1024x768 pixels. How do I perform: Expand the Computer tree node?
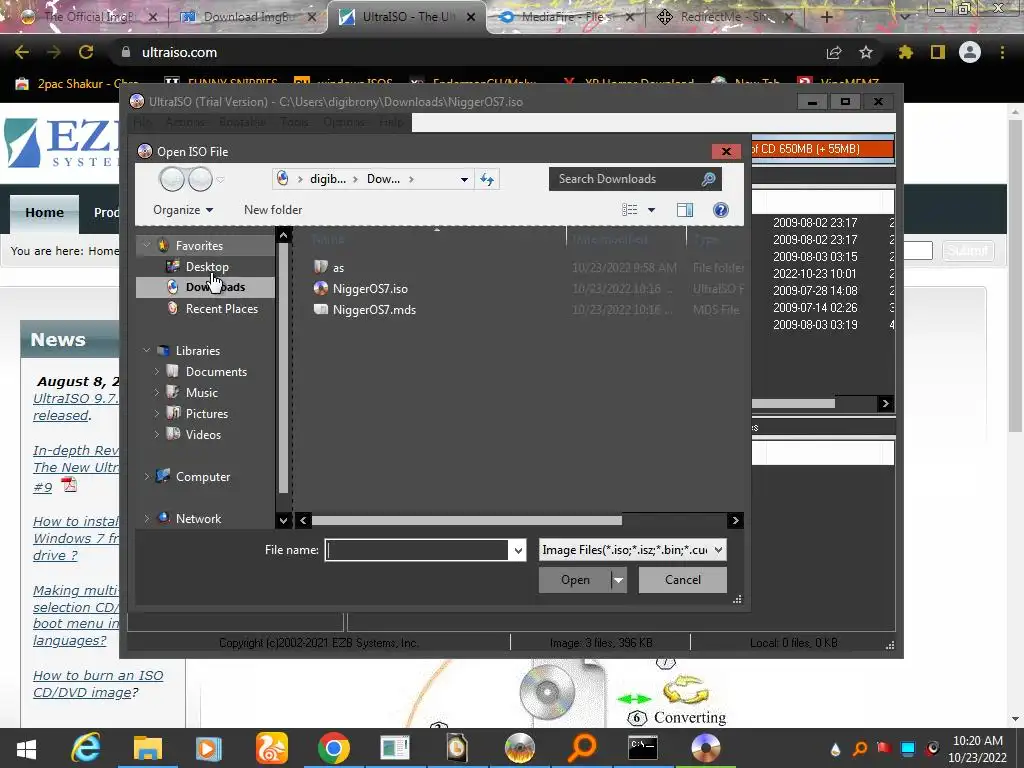(146, 477)
